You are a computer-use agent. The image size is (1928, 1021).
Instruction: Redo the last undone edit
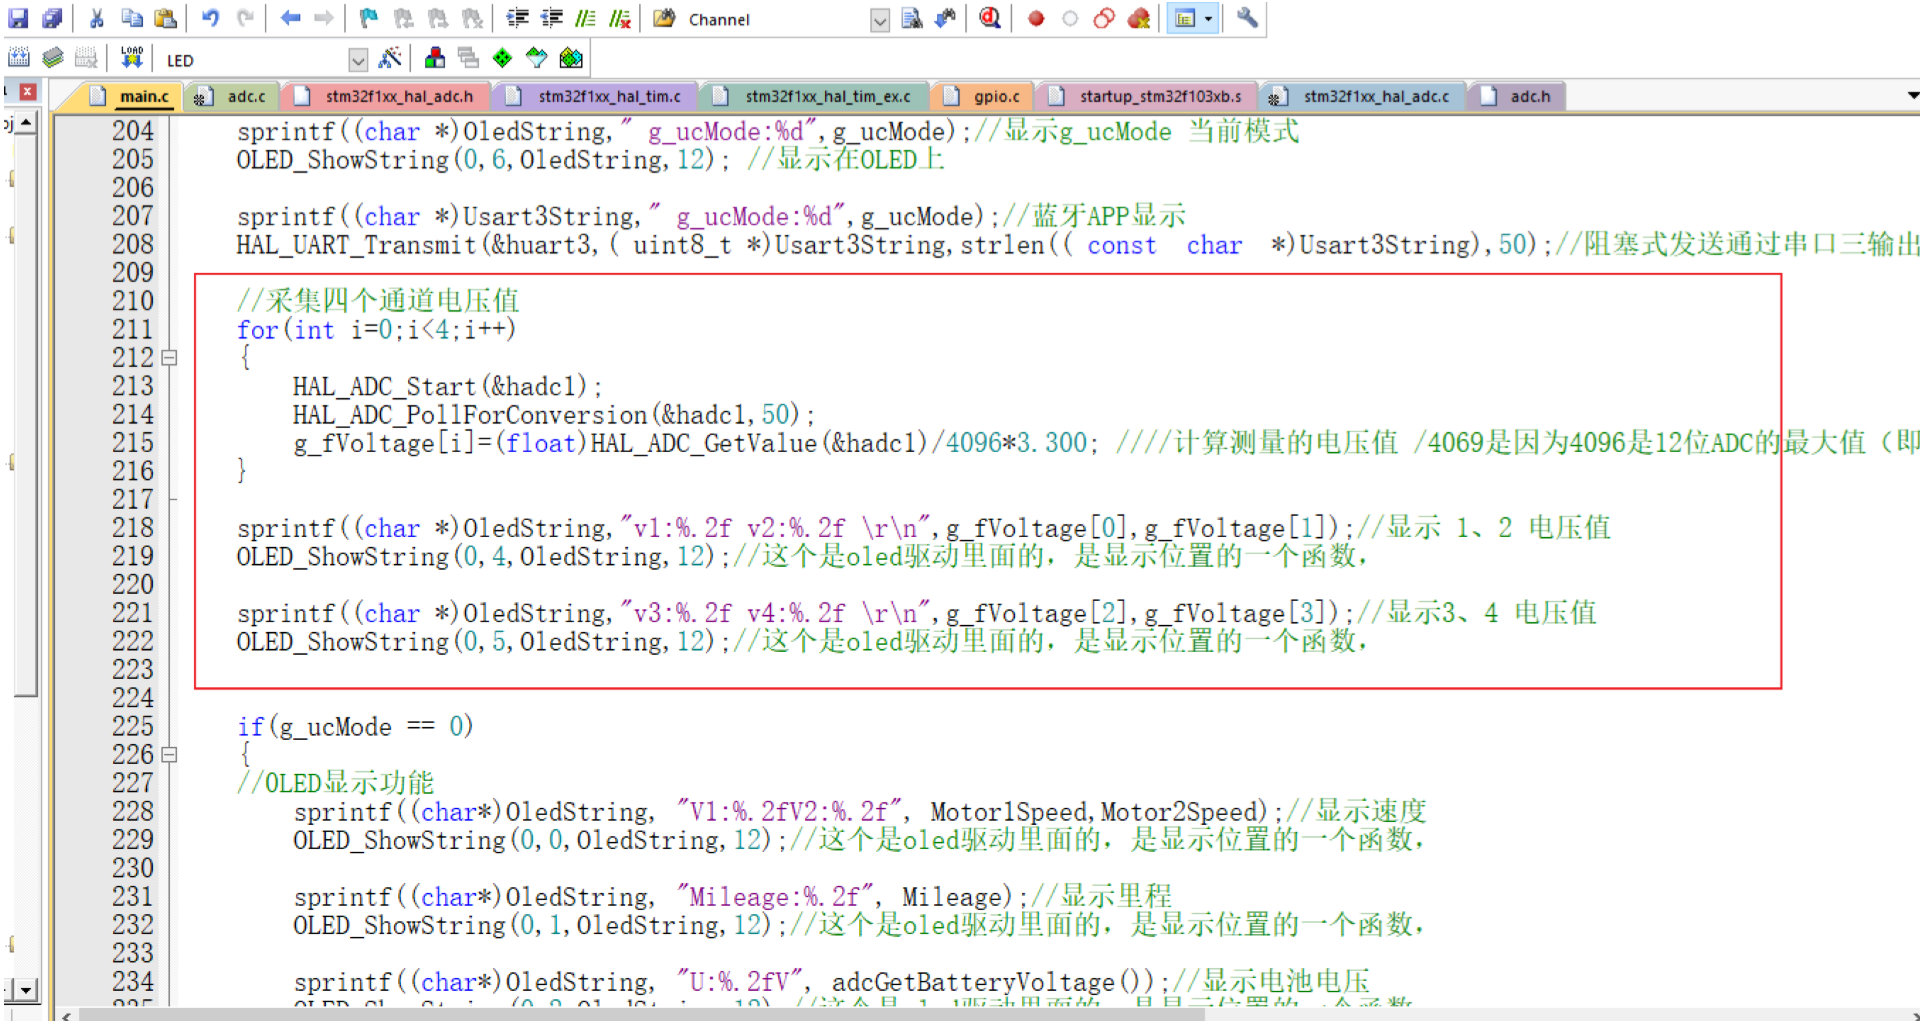point(245,18)
